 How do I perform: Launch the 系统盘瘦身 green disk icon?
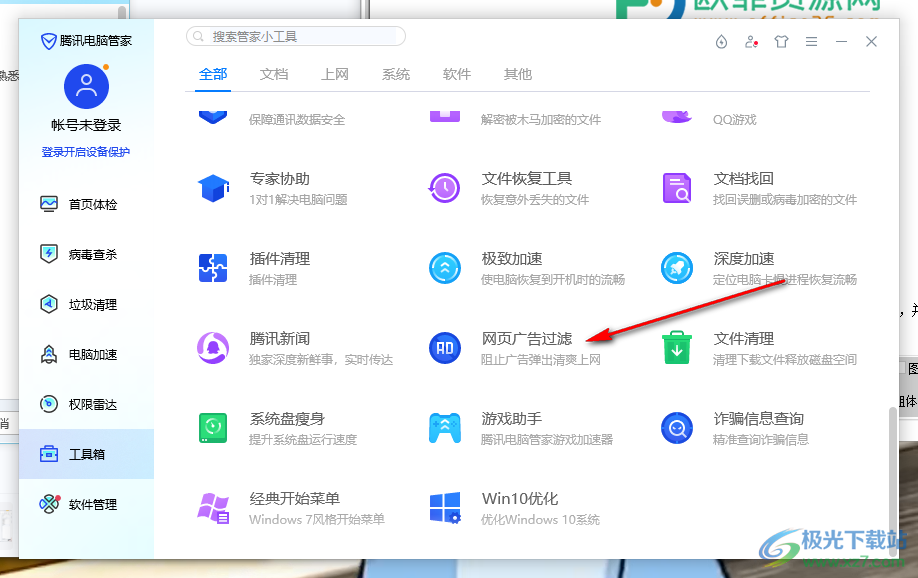213,427
